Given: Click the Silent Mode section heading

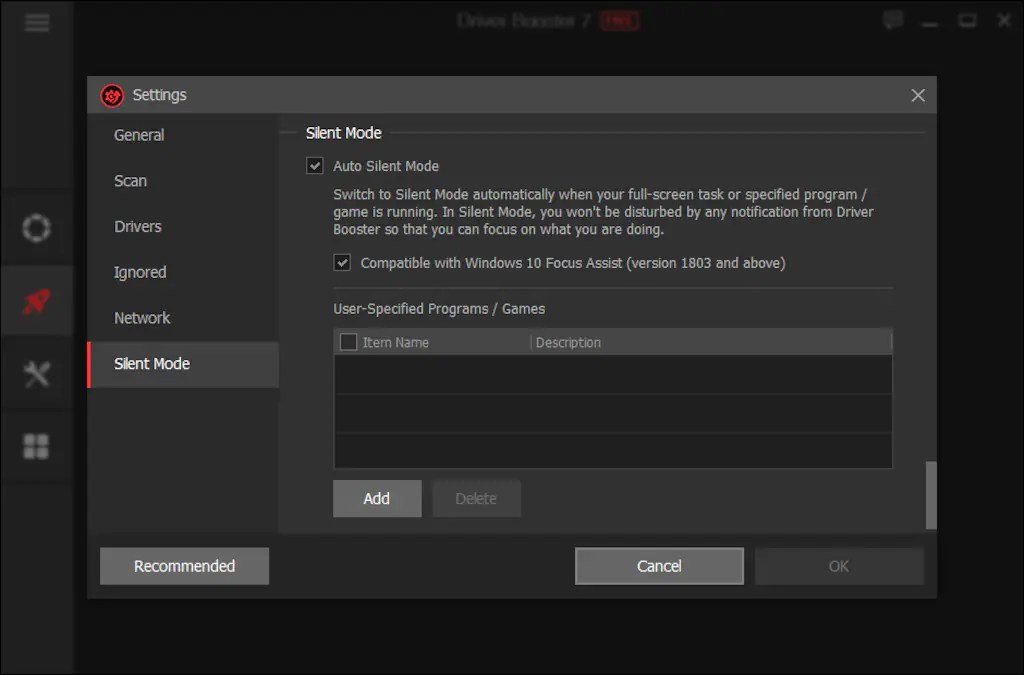Looking at the screenshot, I should click(x=344, y=133).
